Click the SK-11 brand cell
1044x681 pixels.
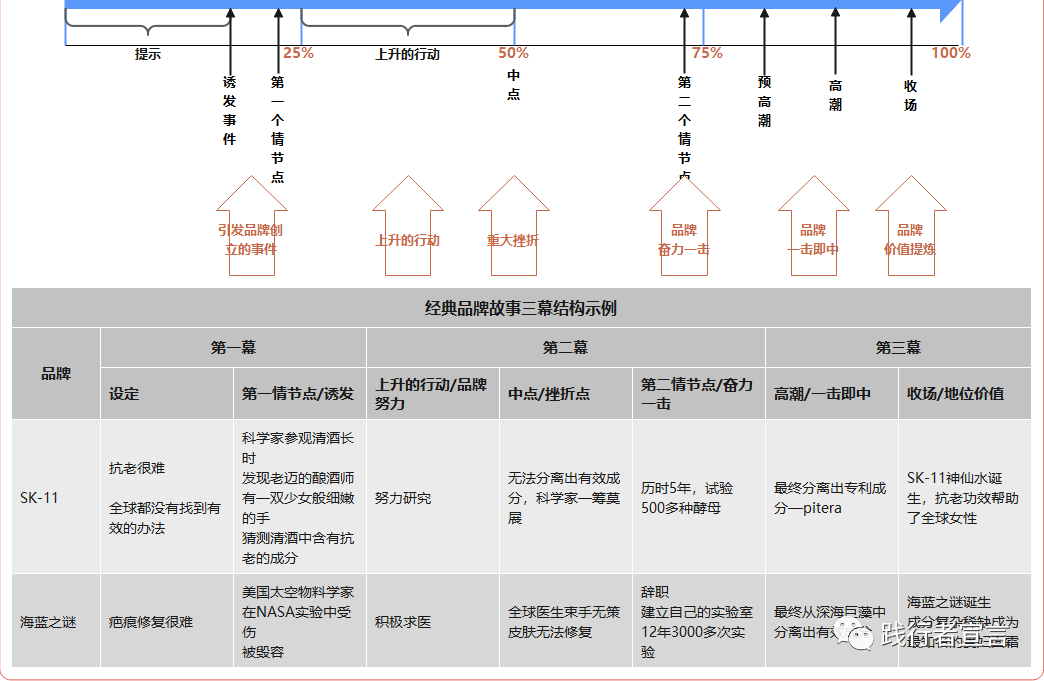pyautogui.click(x=56, y=497)
